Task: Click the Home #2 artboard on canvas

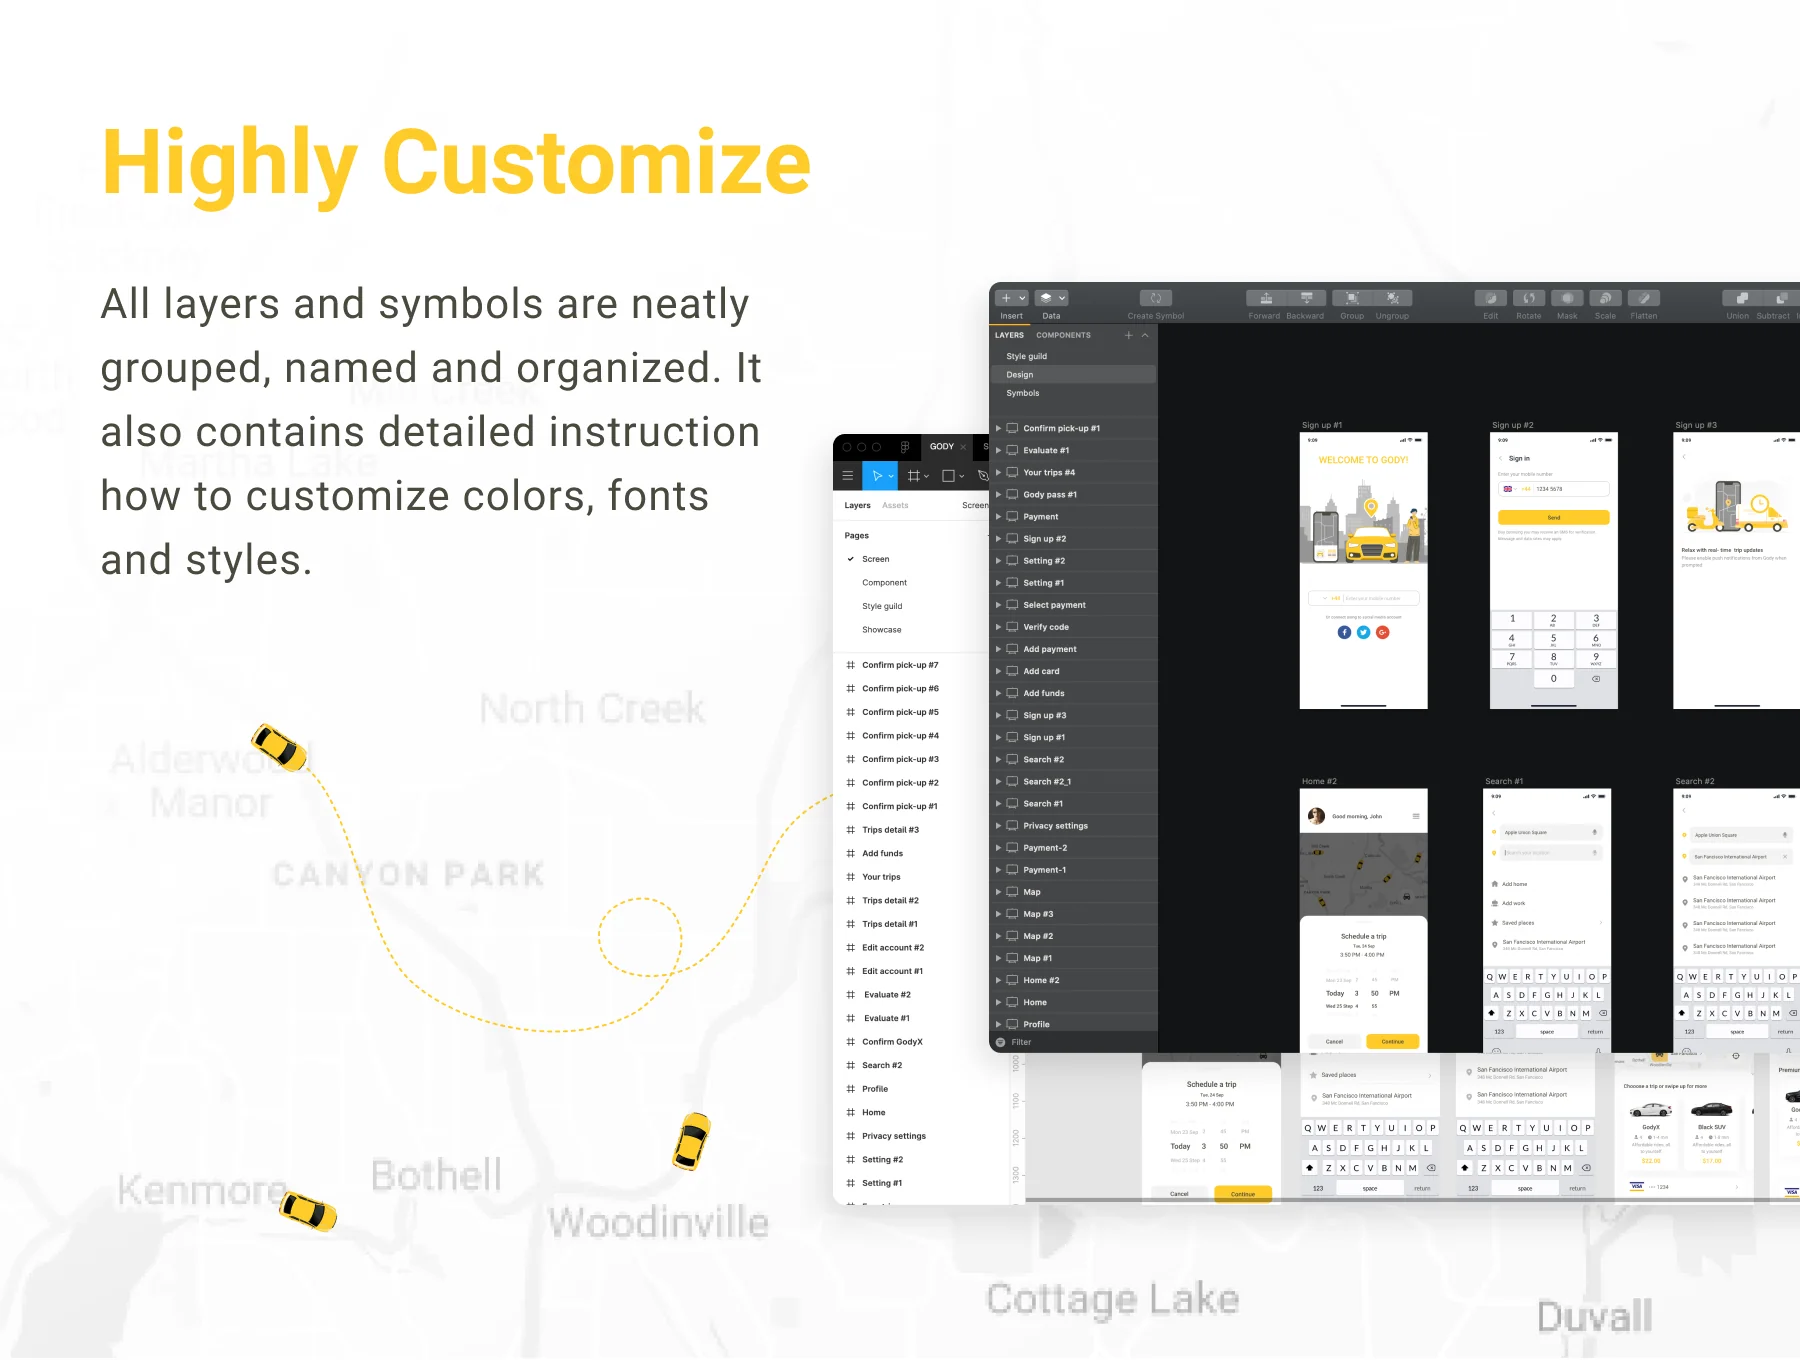Action: (1363, 920)
